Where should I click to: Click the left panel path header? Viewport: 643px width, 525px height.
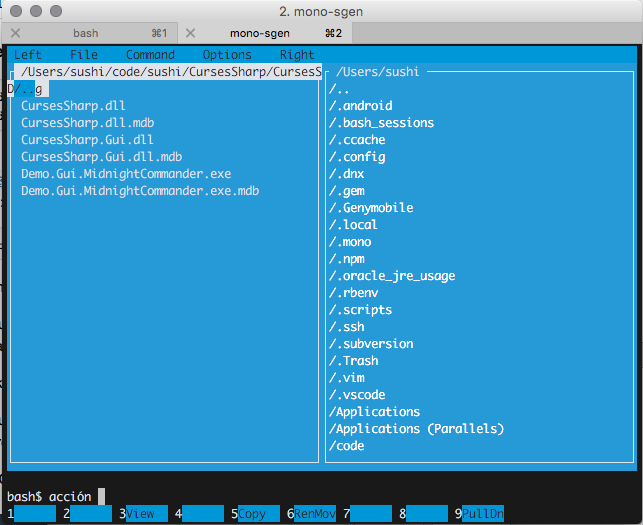(x=168, y=72)
